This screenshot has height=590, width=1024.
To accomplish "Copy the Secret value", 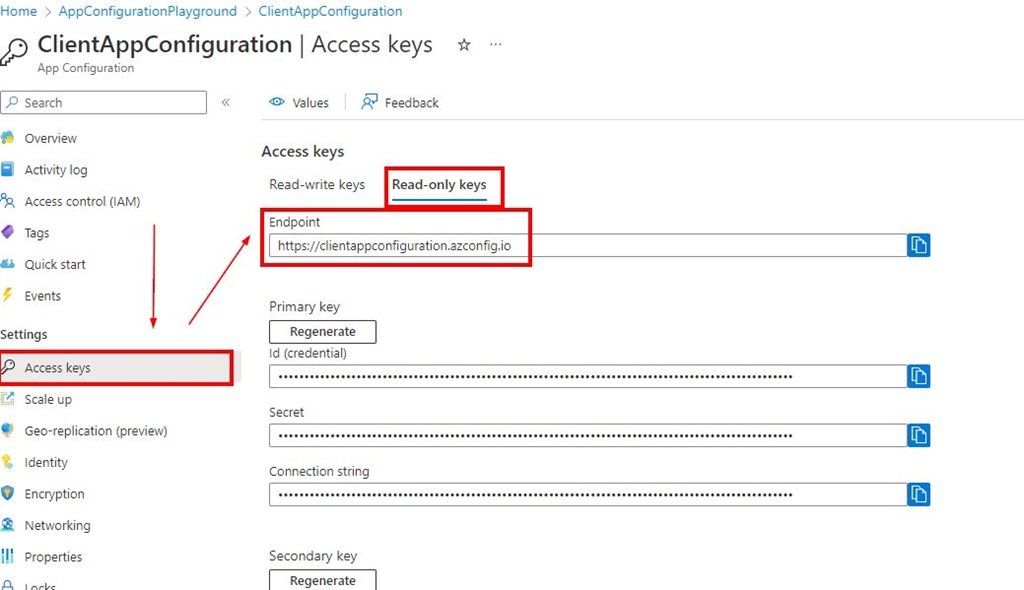I will (918, 435).
